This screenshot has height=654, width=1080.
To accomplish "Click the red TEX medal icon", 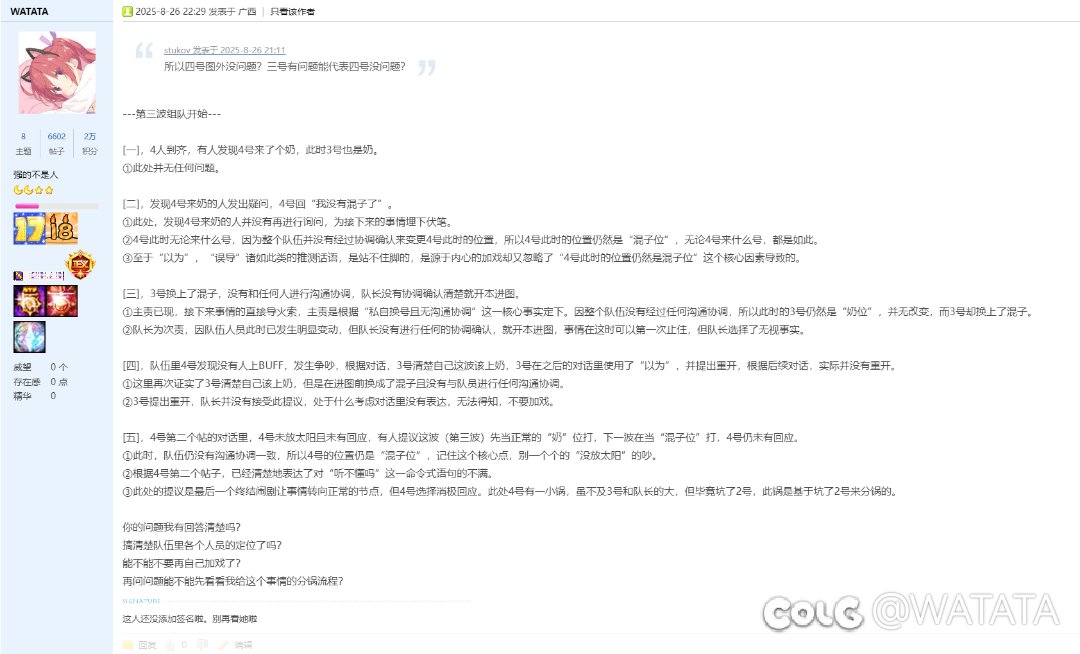I will (80, 264).
